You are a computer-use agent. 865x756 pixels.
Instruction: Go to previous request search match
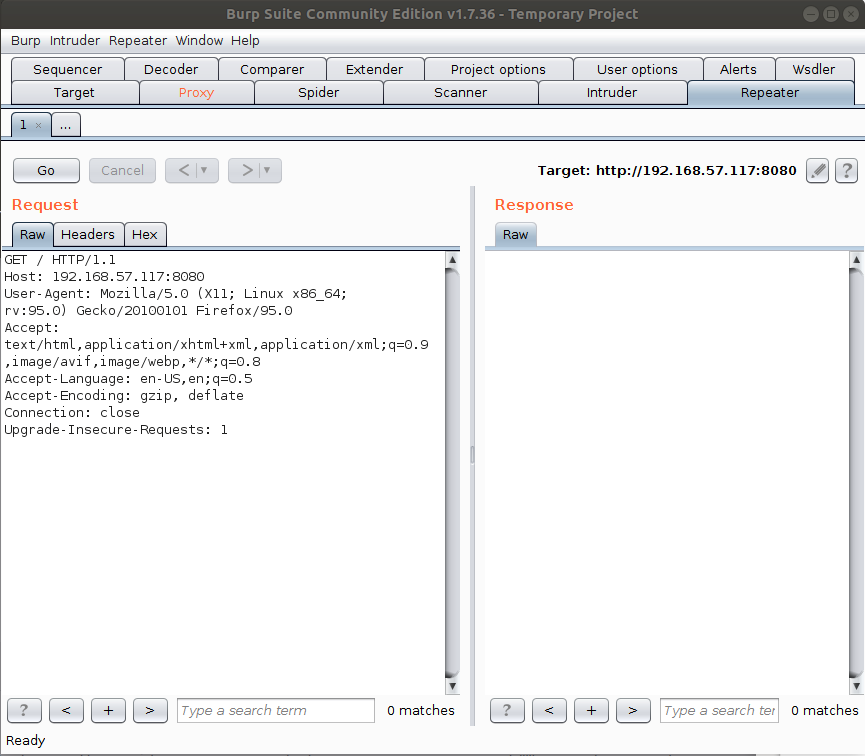coord(66,710)
